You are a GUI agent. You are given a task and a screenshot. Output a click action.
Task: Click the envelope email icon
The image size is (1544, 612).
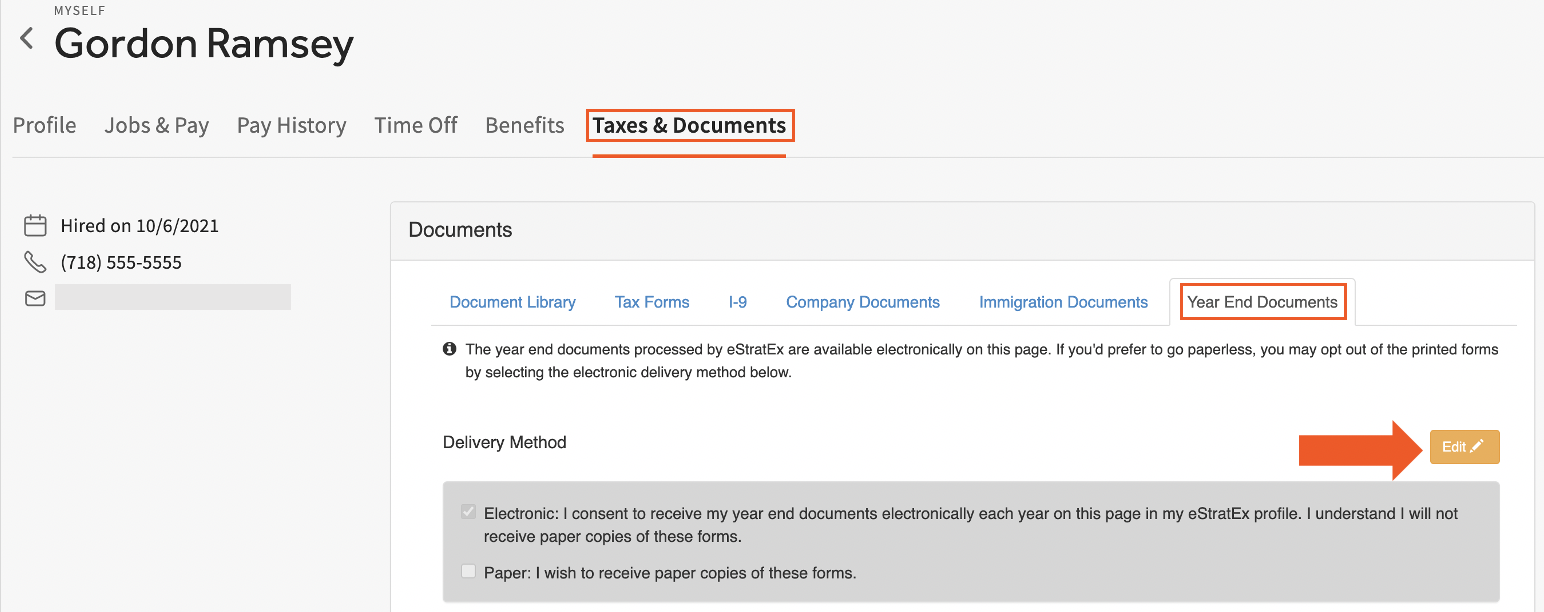(35, 298)
